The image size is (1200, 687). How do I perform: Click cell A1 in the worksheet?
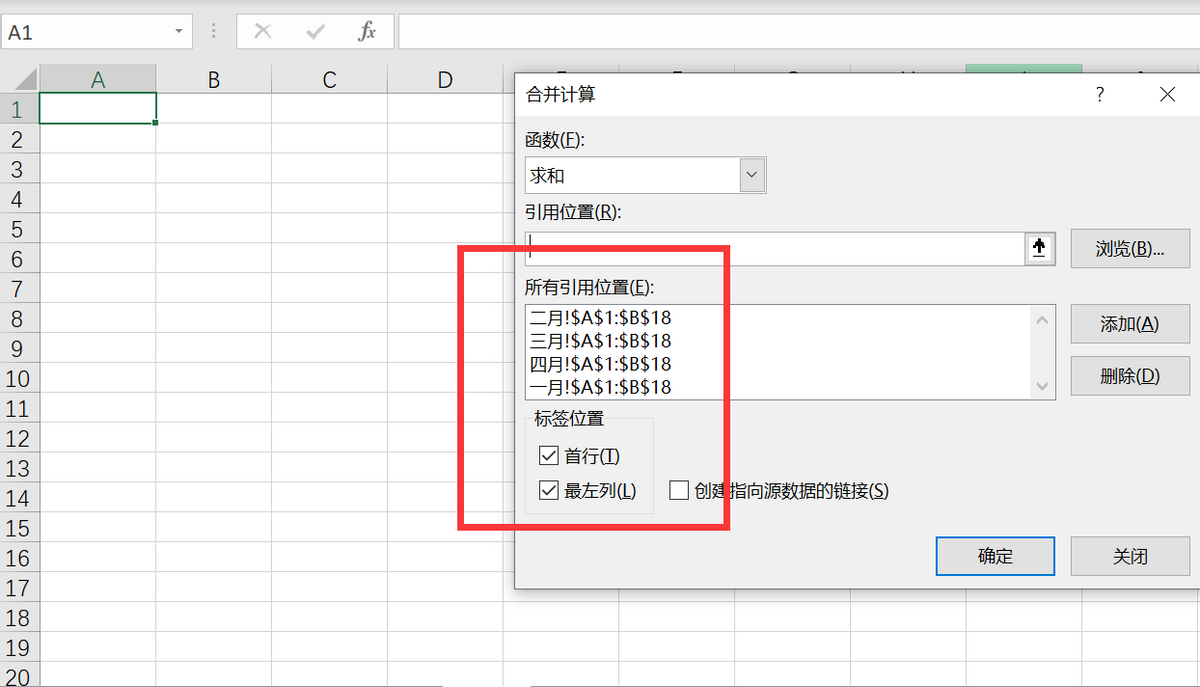pos(98,109)
